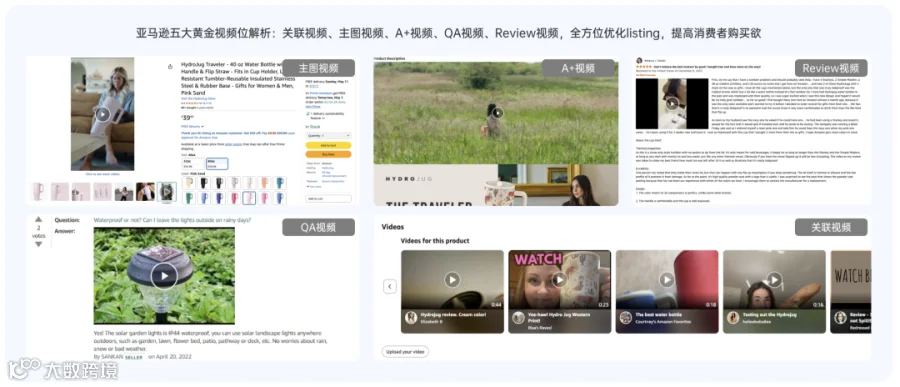The height and width of the screenshot is (387, 900).
Task: Expand the FREE Returns chevron
Action: (203, 126)
